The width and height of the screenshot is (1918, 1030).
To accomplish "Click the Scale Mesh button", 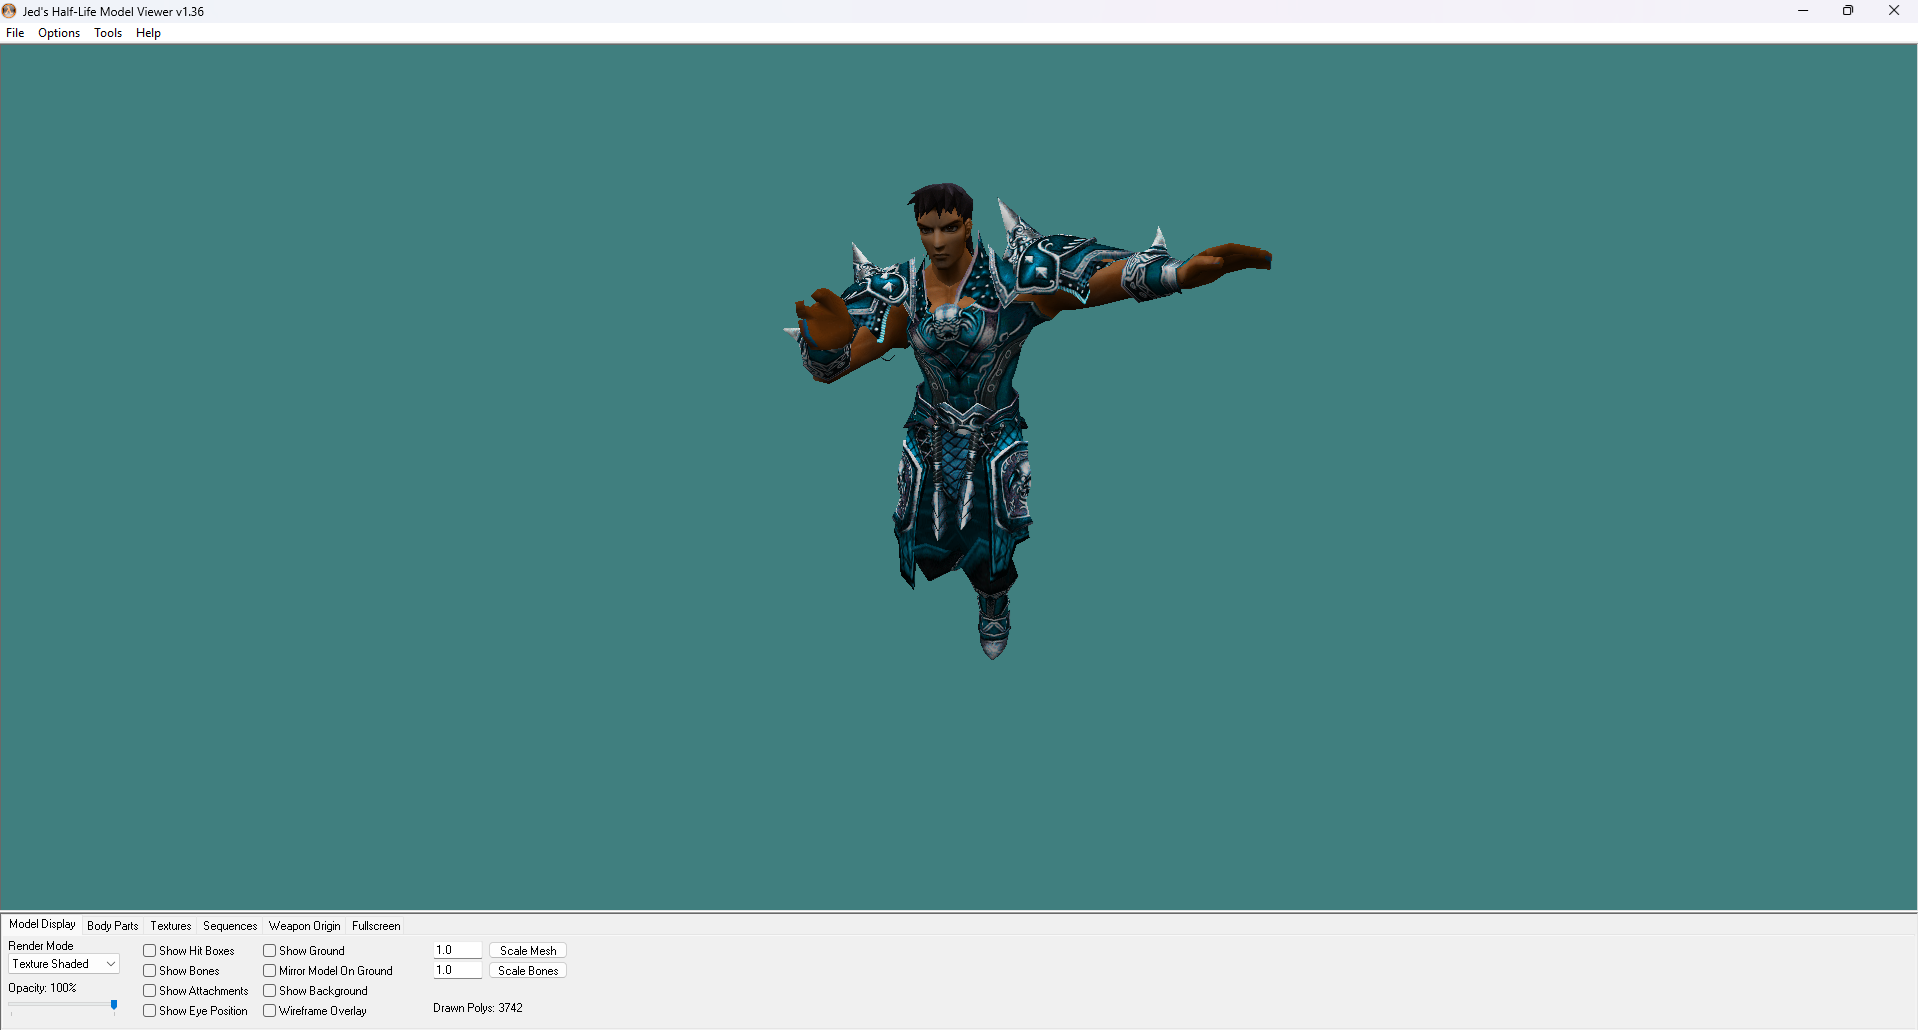I will (528, 951).
